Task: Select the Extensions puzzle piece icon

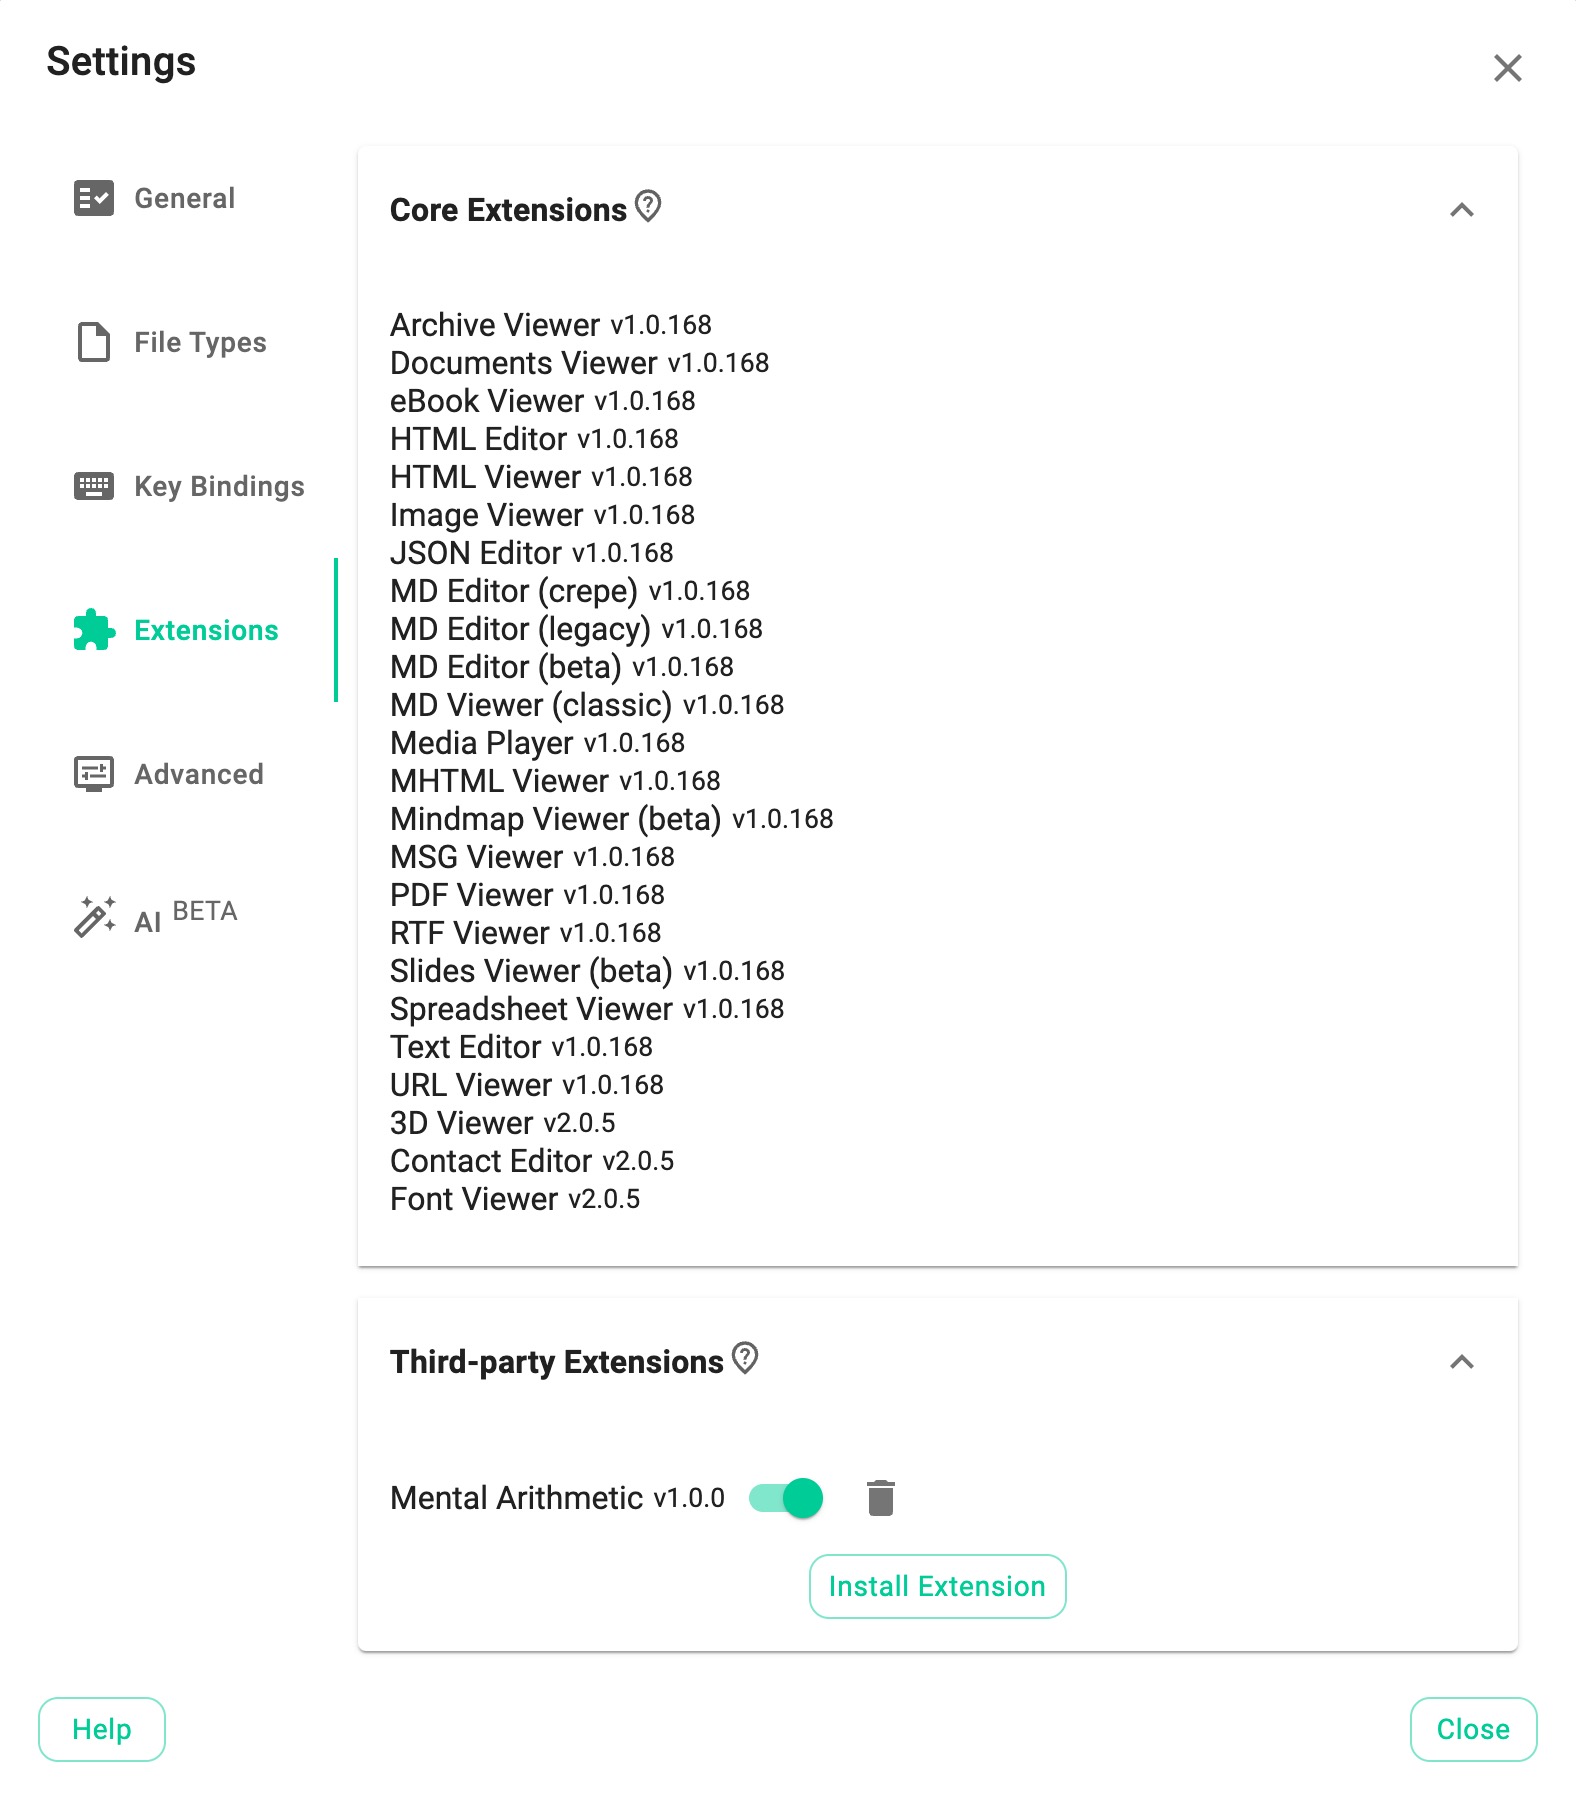Action: (93, 630)
